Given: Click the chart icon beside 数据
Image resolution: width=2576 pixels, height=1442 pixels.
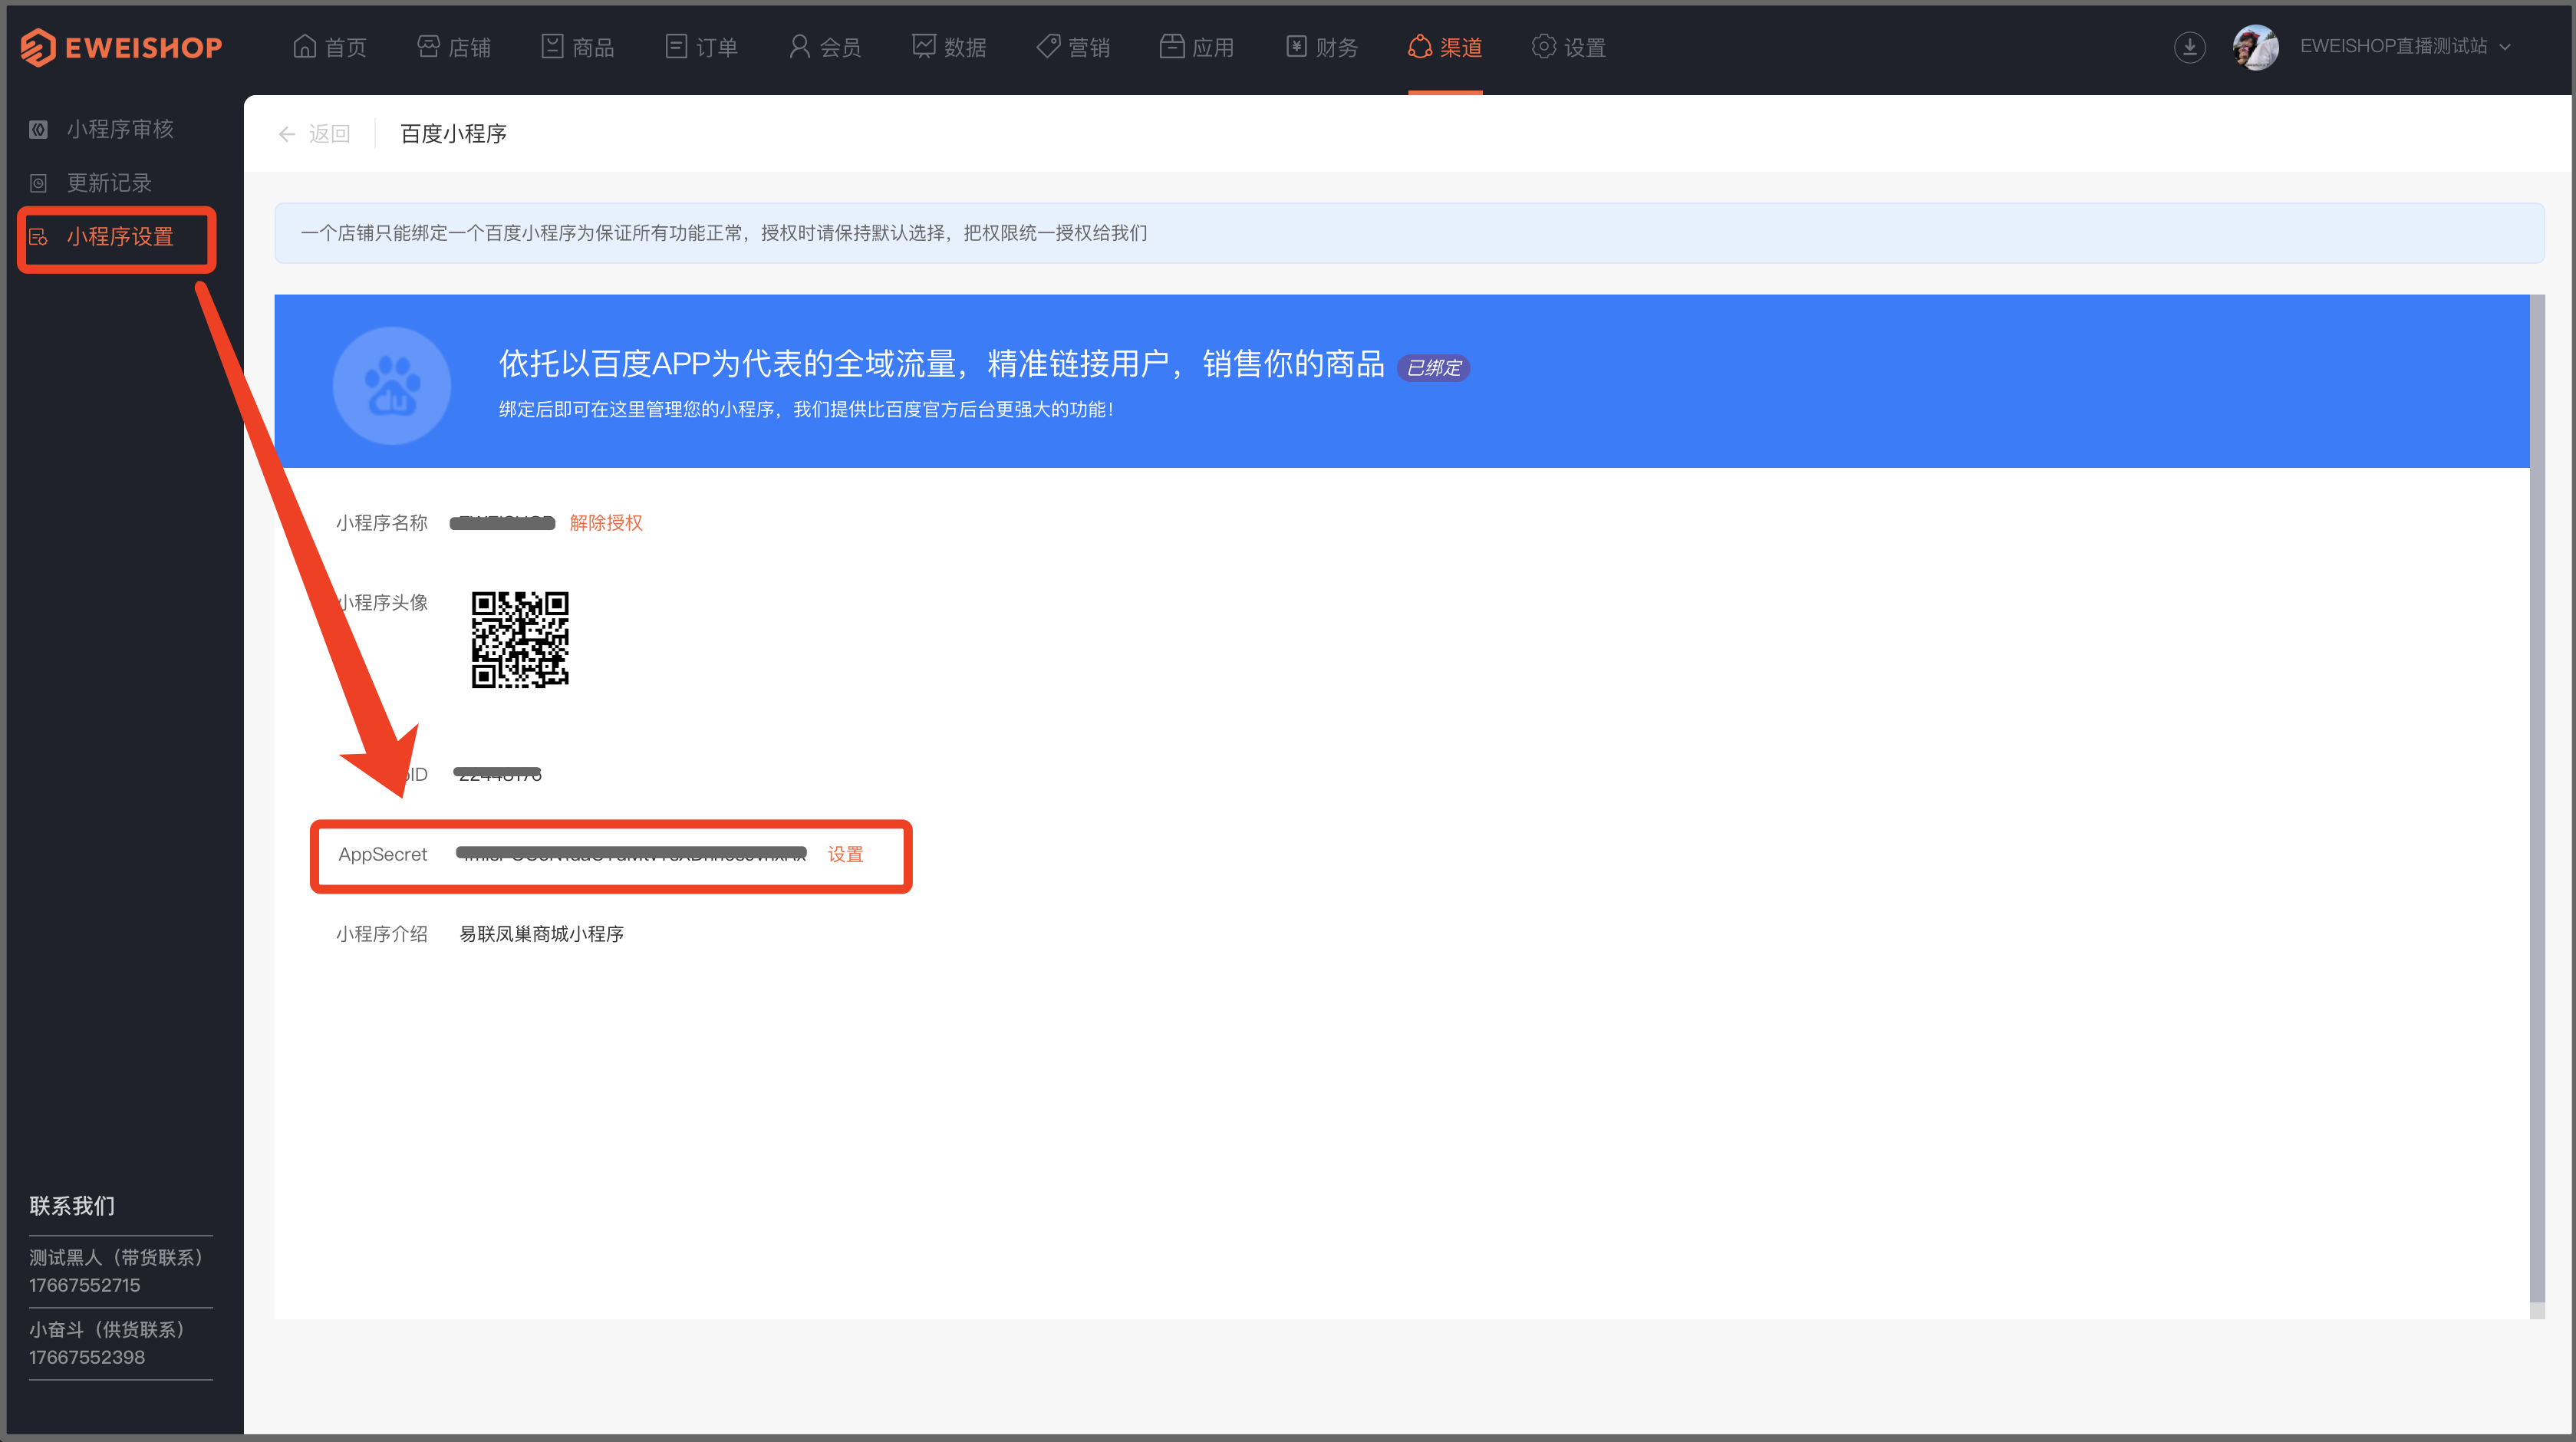Looking at the screenshot, I should coord(924,46).
